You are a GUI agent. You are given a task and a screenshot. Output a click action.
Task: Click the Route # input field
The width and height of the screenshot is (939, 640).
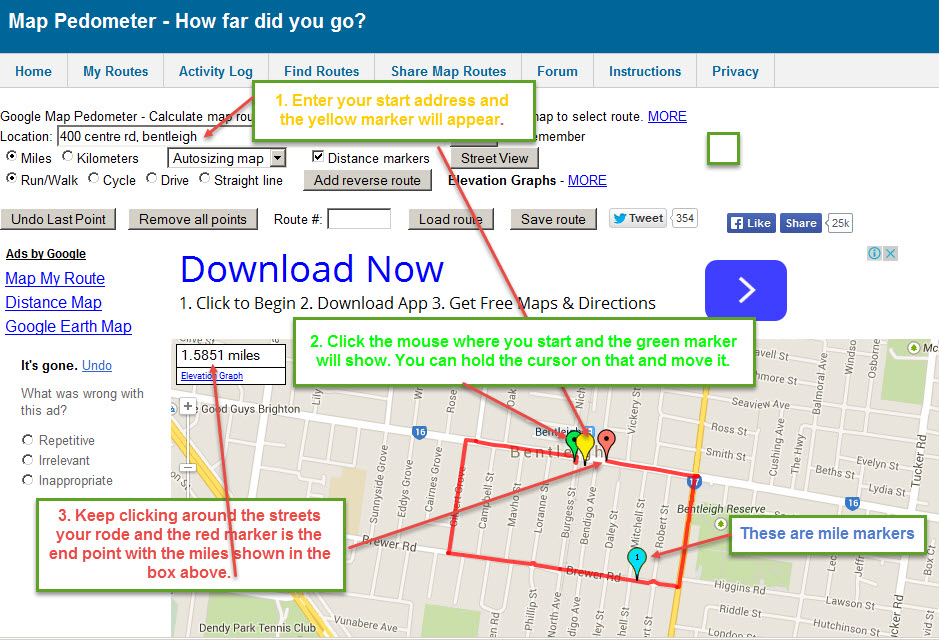[358, 219]
